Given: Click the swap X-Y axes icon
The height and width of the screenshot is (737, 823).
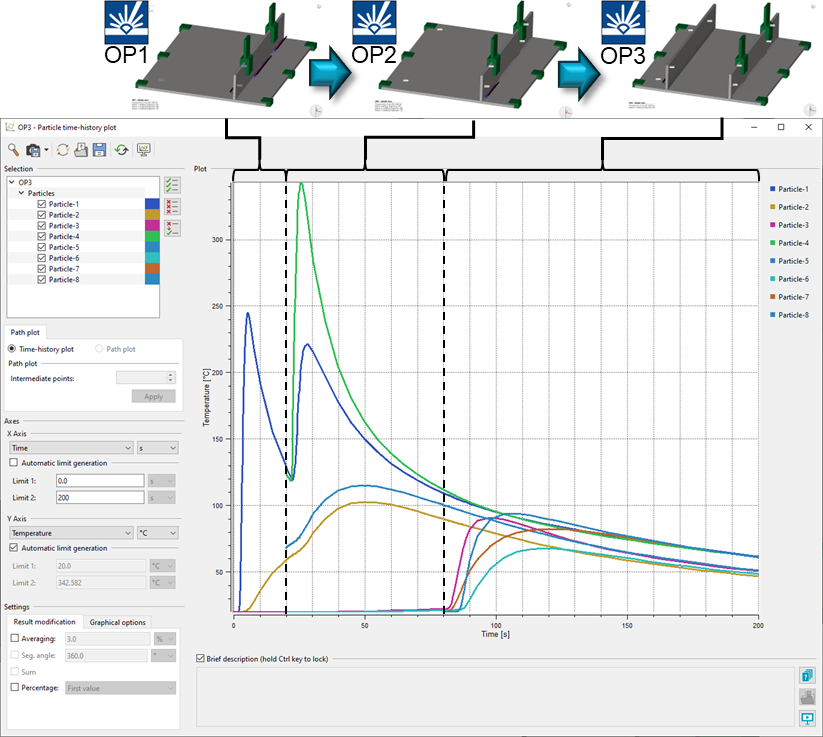Looking at the screenshot, I should pos(62,150).
